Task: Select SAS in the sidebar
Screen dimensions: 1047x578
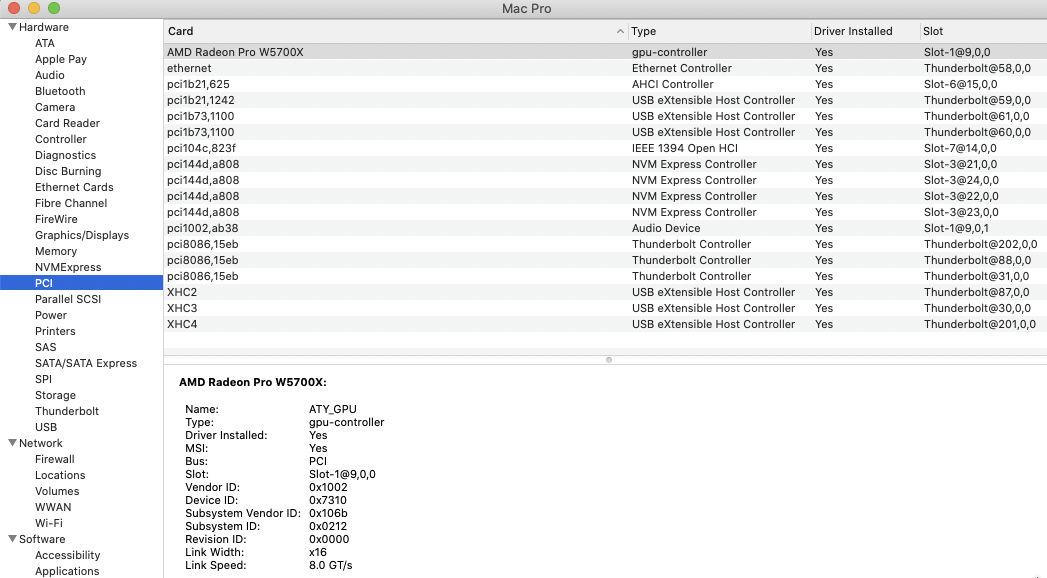Action: [45, 347]
